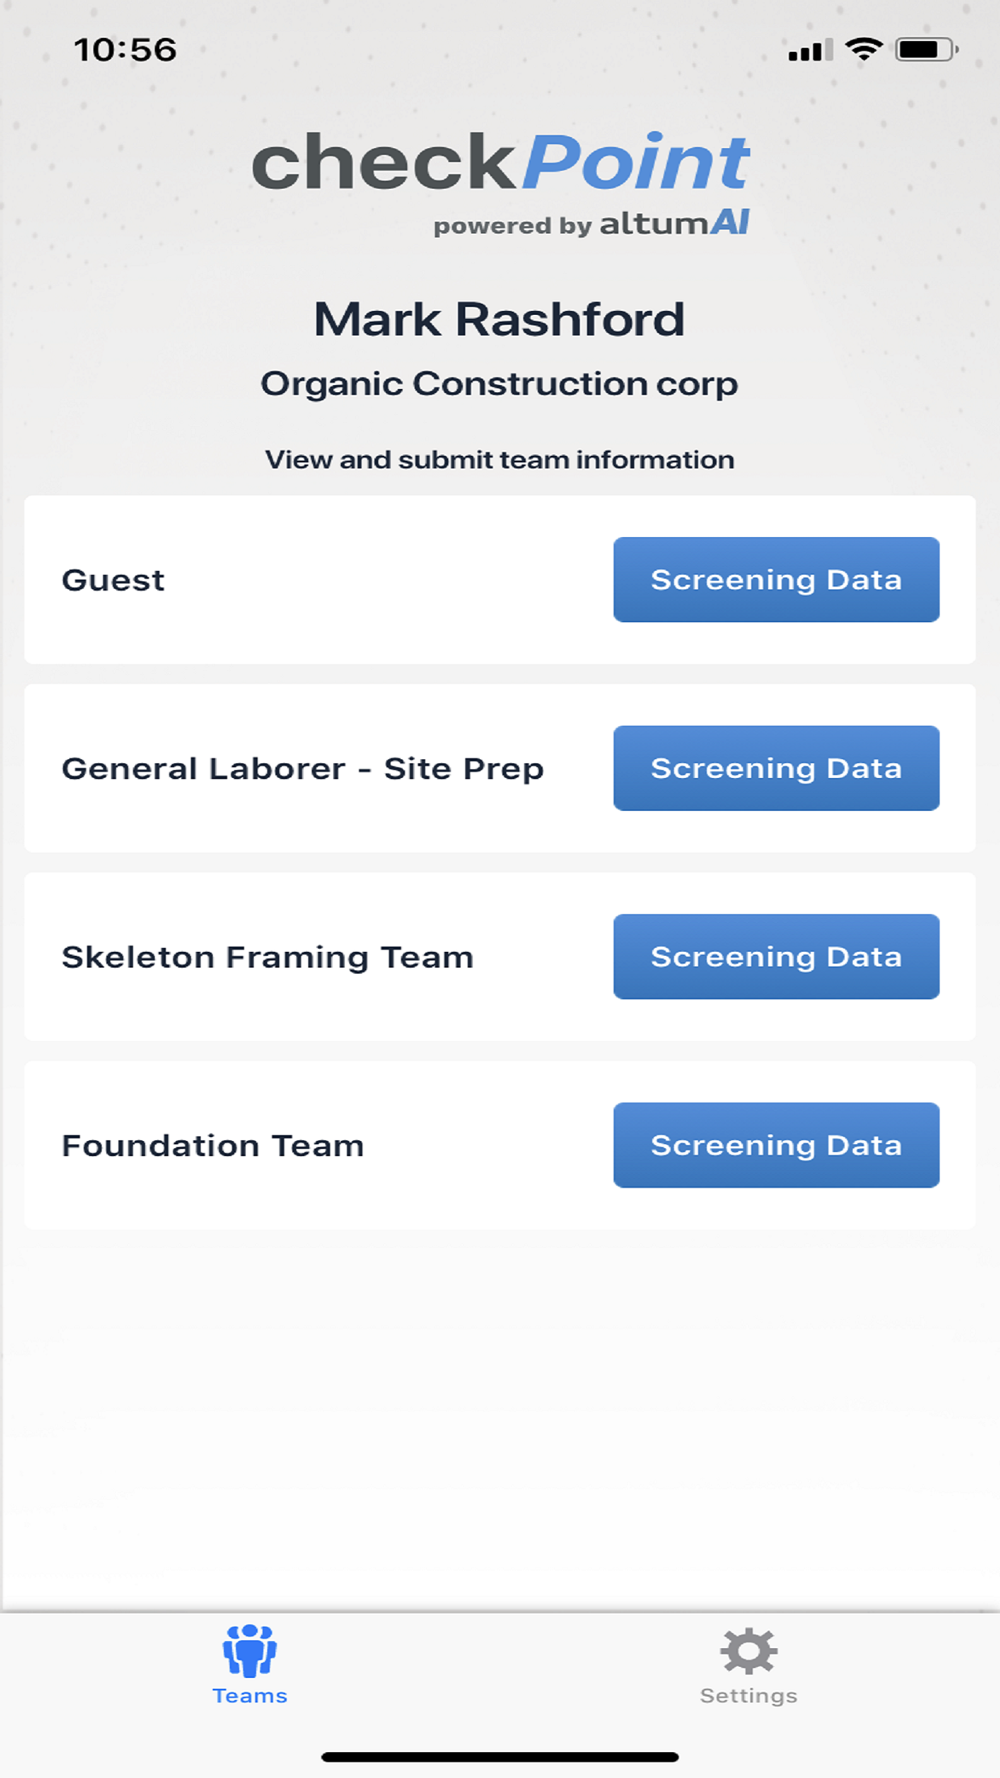Show Screening Data for Foundation Team
Viewport: 1000px width, 1778px height.
(776, 1145)
